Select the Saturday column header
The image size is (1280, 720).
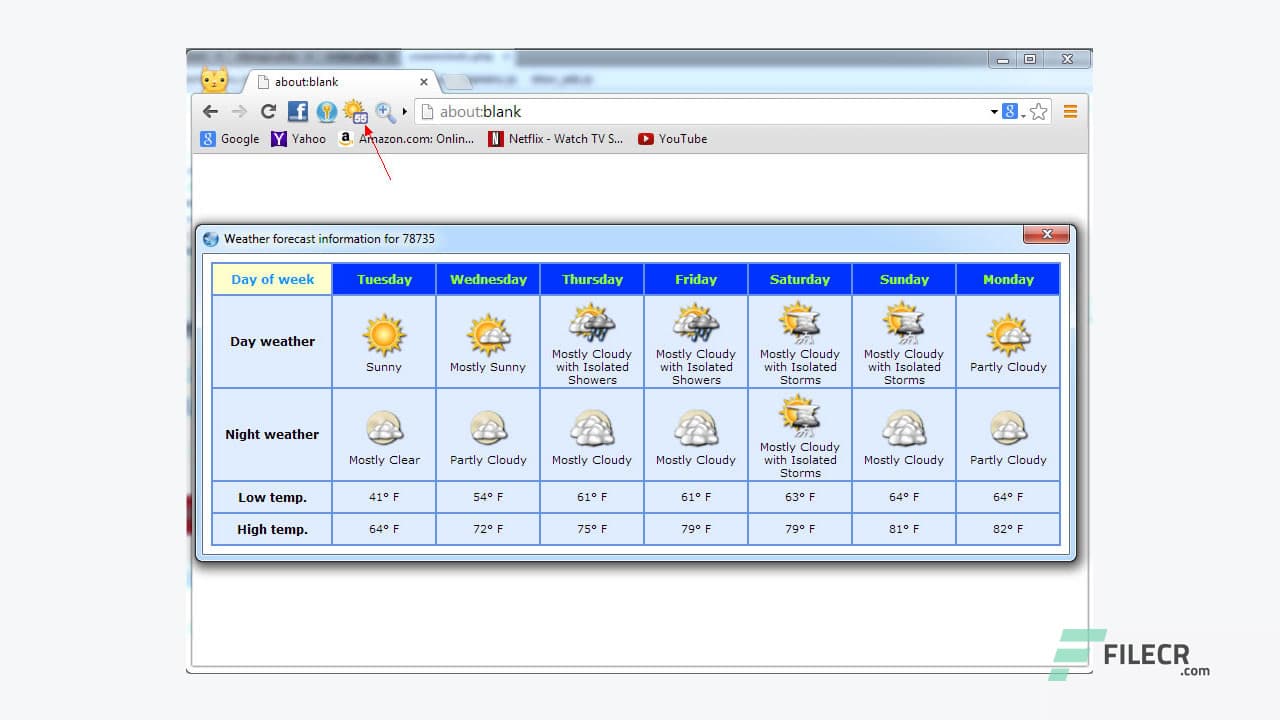click(799, 279)
